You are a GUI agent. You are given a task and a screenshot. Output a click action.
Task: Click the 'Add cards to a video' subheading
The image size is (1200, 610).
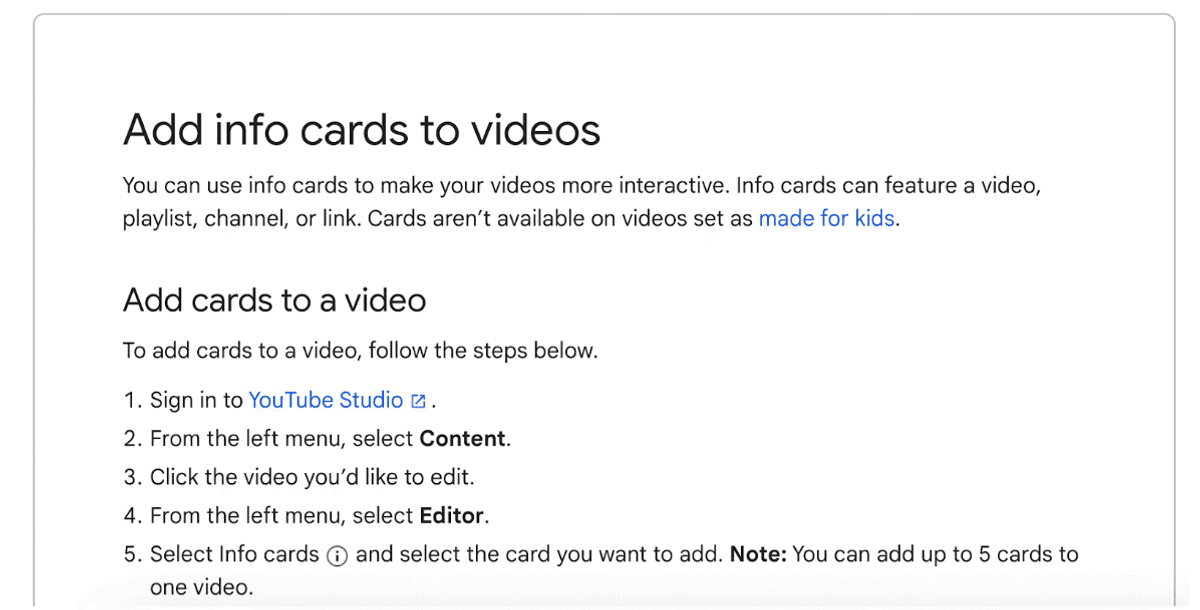[x=274, y=299]
